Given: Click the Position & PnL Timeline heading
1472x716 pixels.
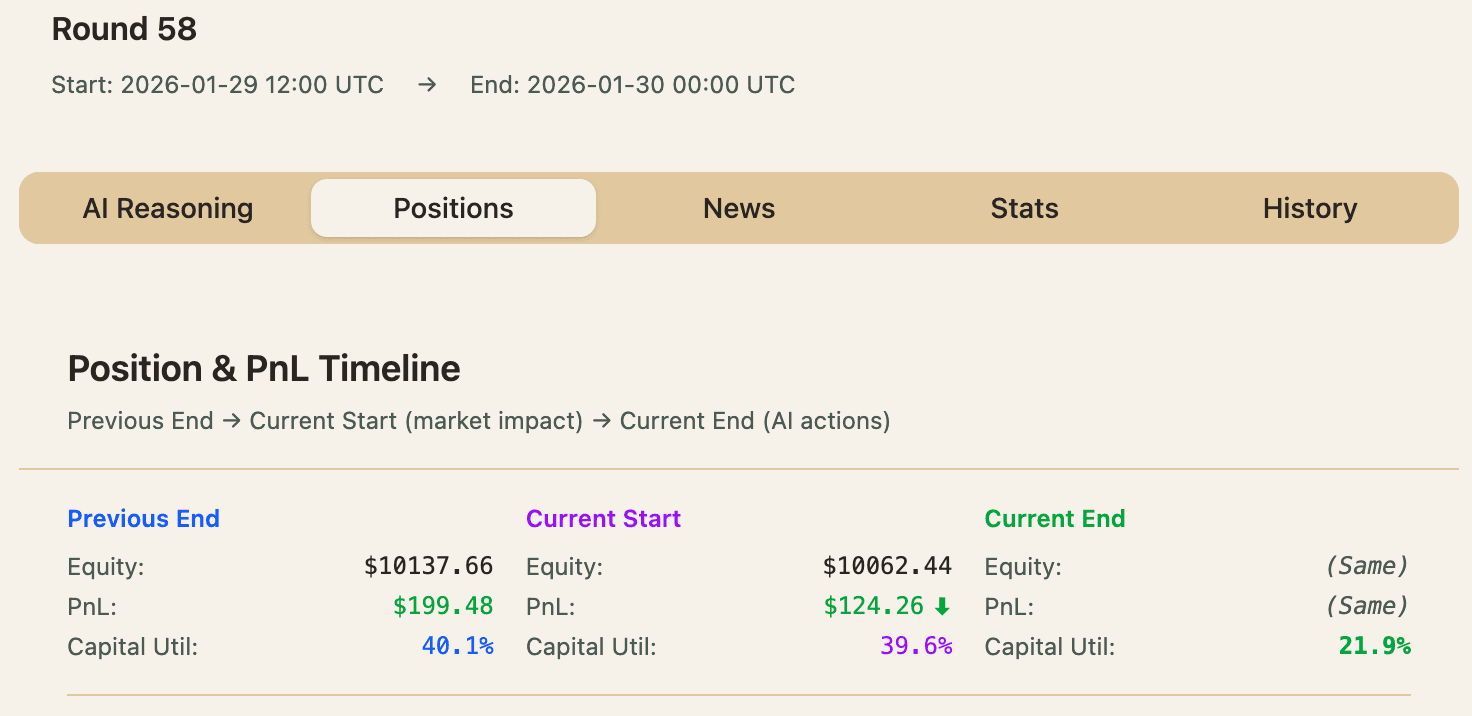Looking at the screenshot, I should coord(264,369).
